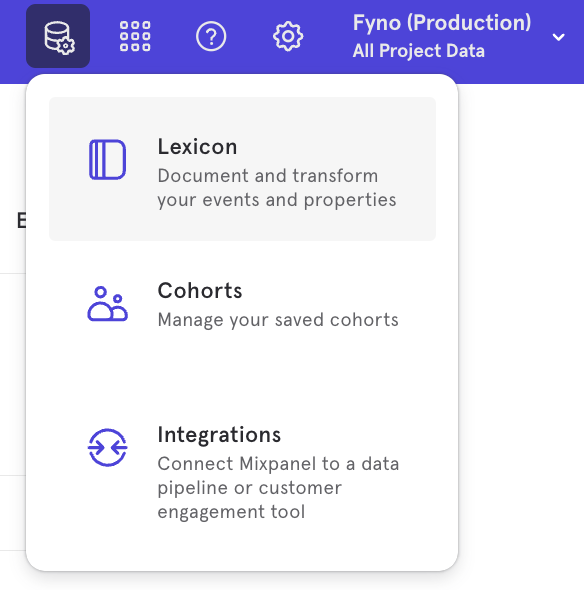
Task: Open the Fyno (Production) project dropdown
Action: pyautogui.click(x=442, y=23)
